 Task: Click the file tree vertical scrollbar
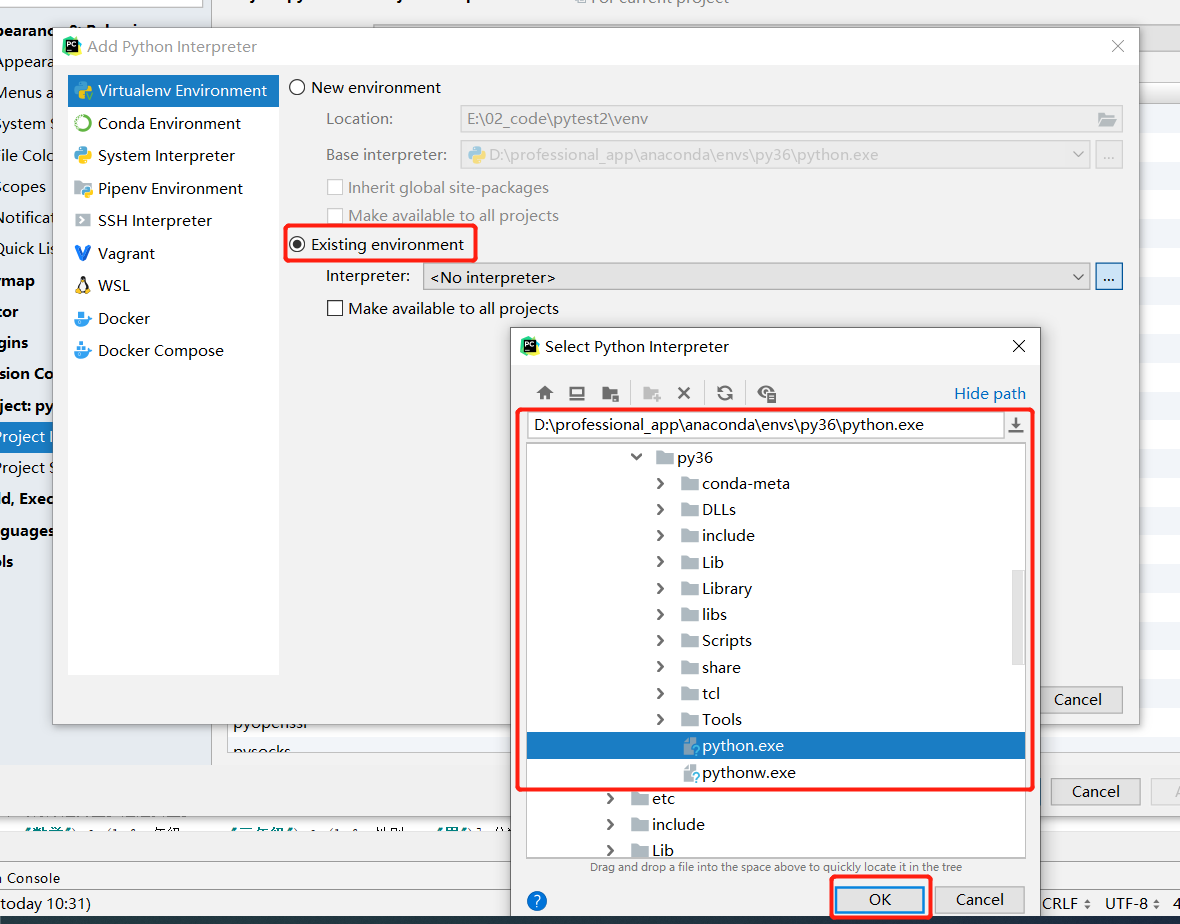[x=1017, y=617]
